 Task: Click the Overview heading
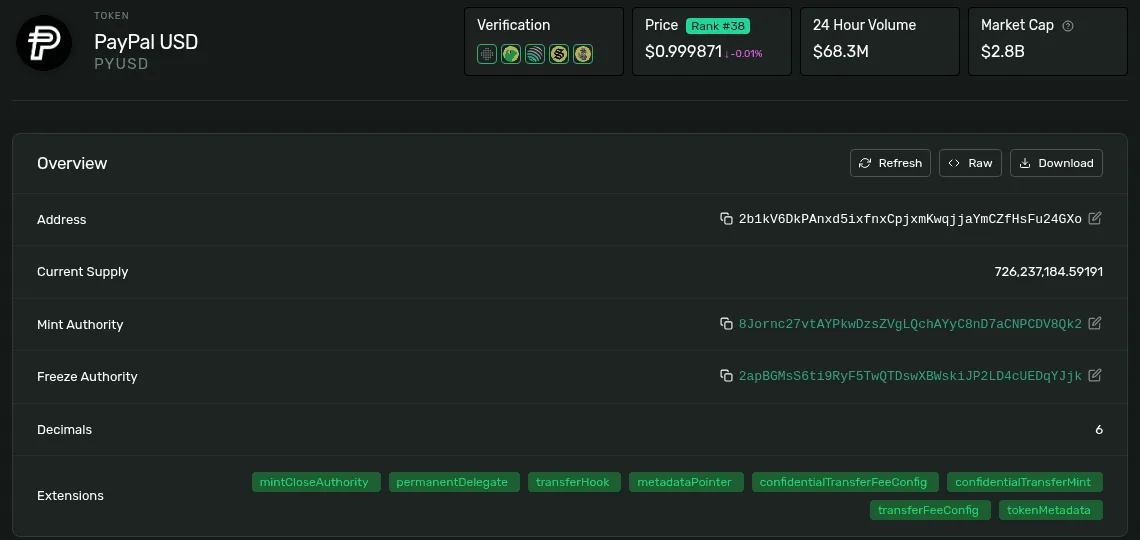pos(72,163)
